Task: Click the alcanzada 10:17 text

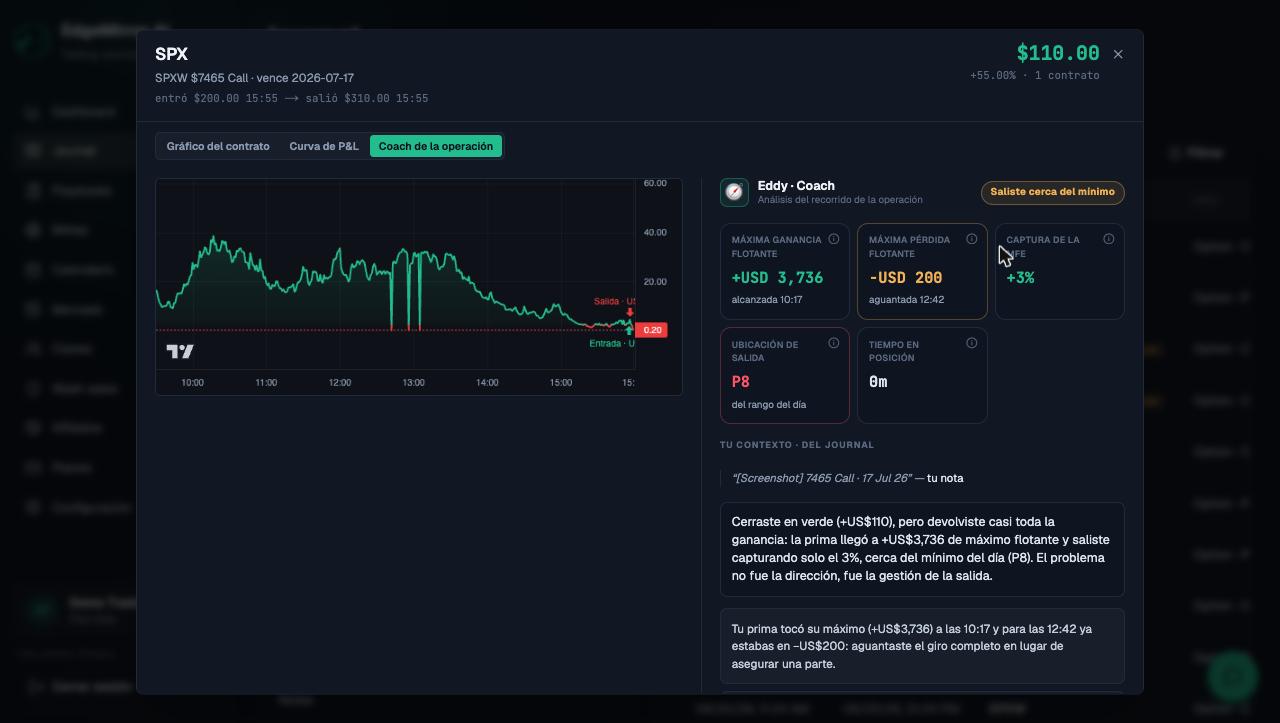Action: coord(767,300)
